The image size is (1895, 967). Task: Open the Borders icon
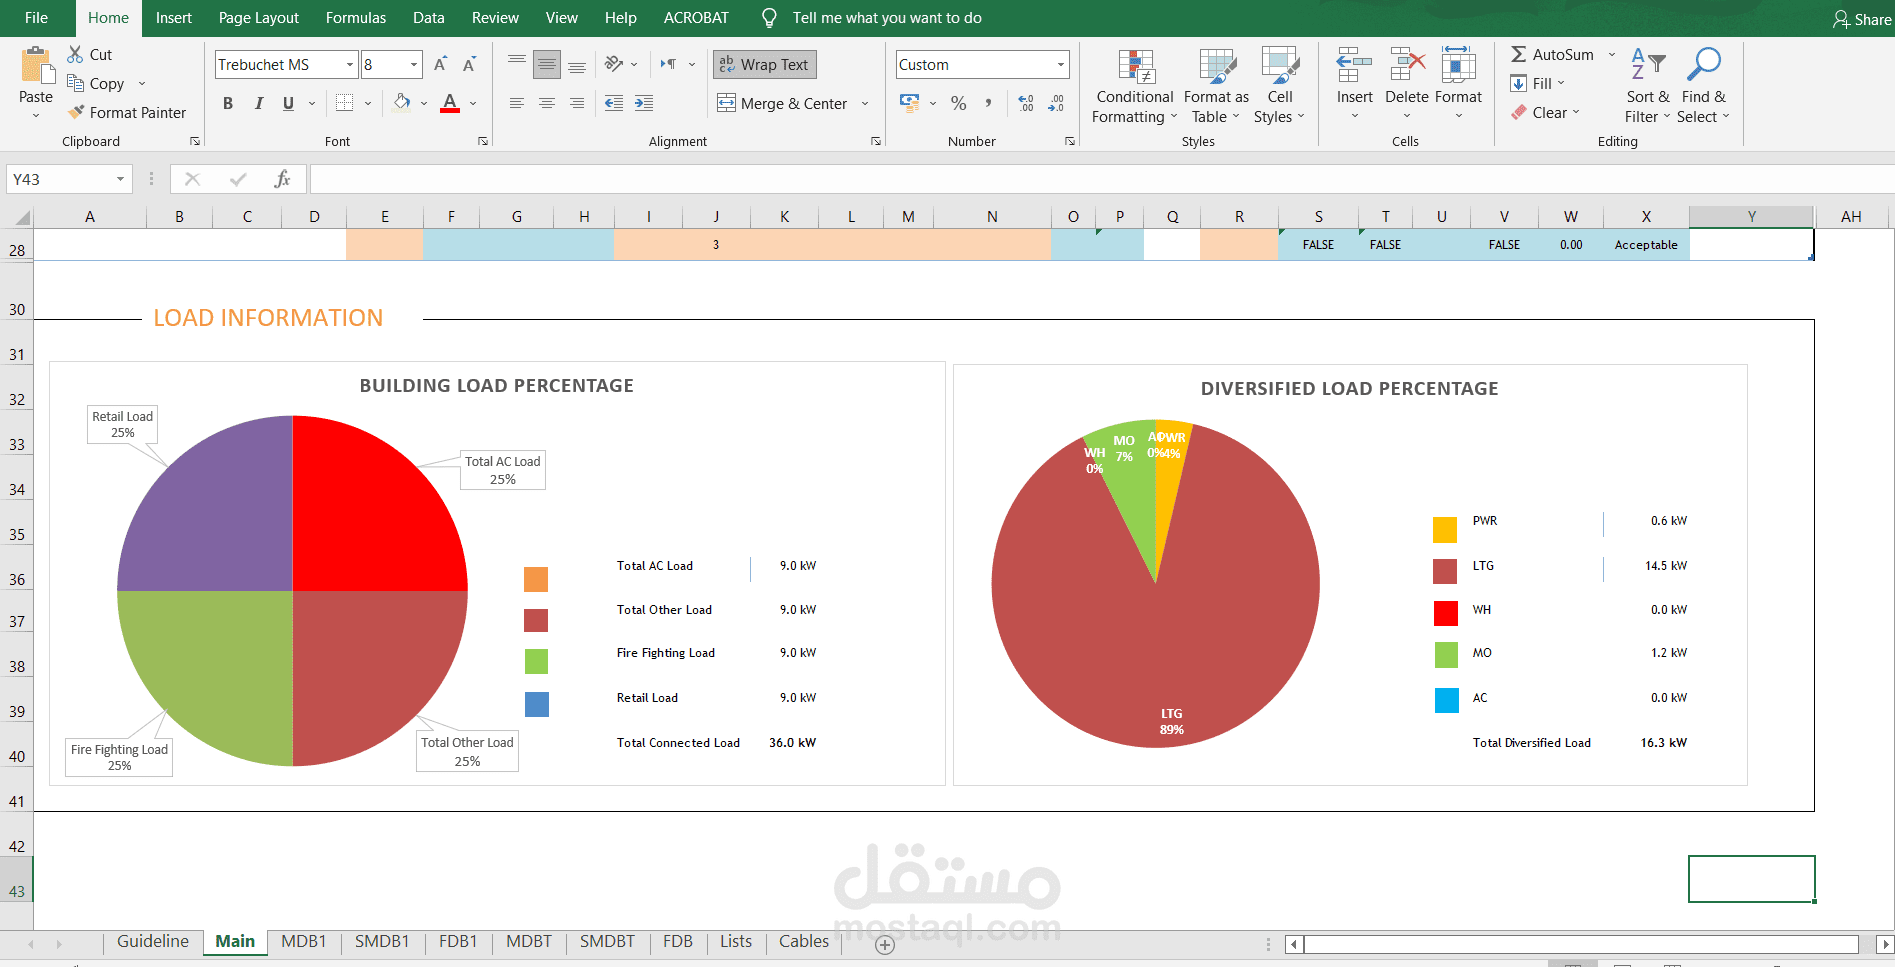pos(345,103)
